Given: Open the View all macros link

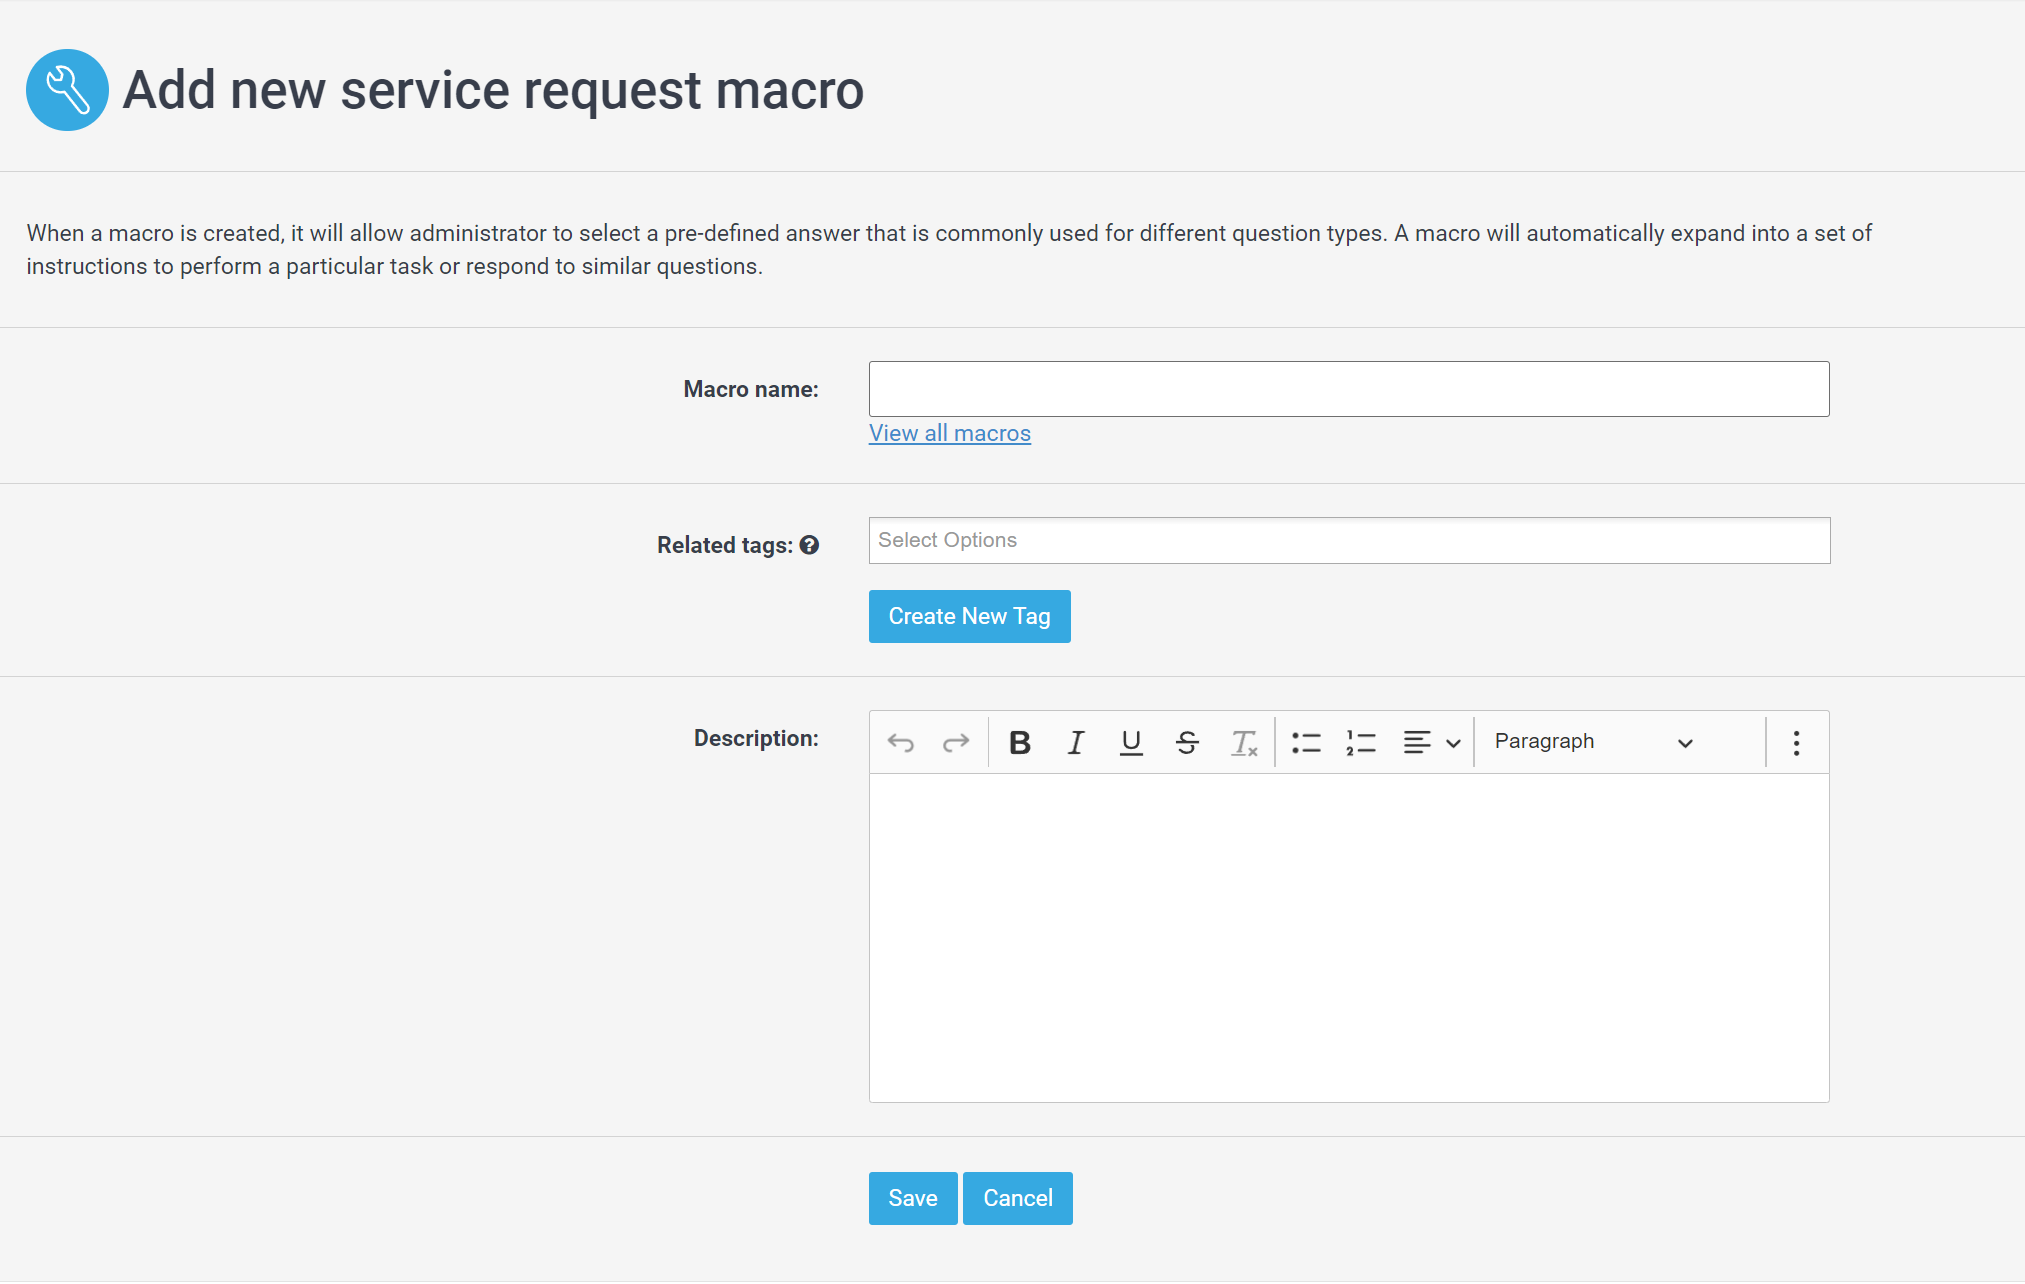Looking at the screenshot, I should 948,433.
